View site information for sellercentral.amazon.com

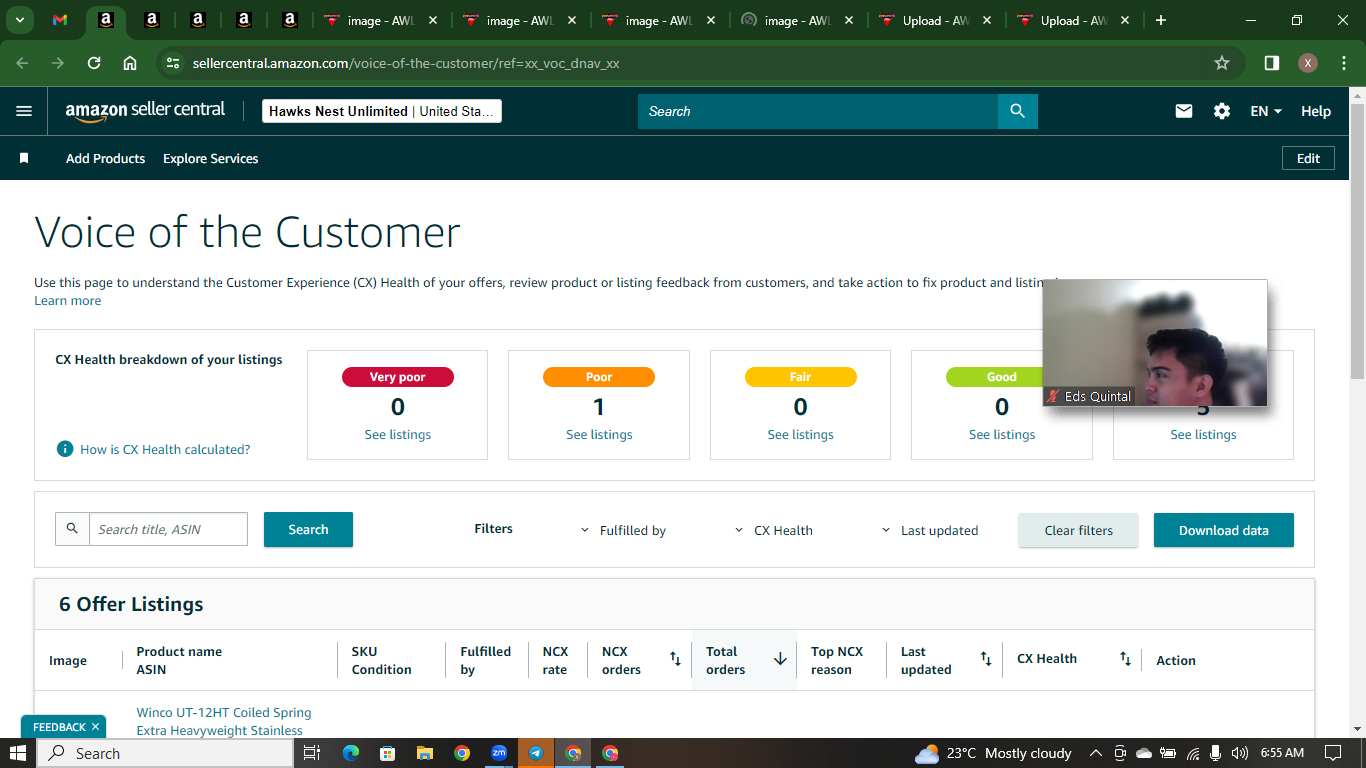pyautogui.click(x=173, y=63)
